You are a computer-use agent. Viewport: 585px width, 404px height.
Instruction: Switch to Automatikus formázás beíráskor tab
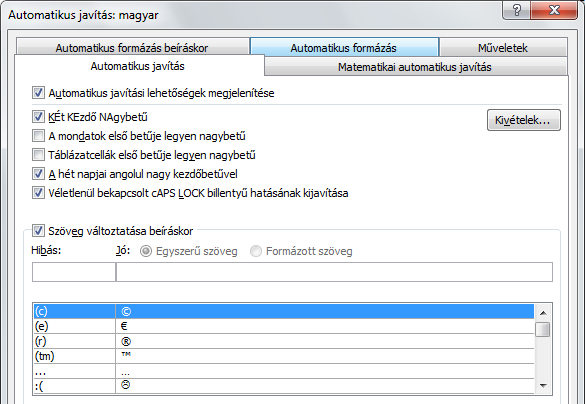tap(132, 47)
